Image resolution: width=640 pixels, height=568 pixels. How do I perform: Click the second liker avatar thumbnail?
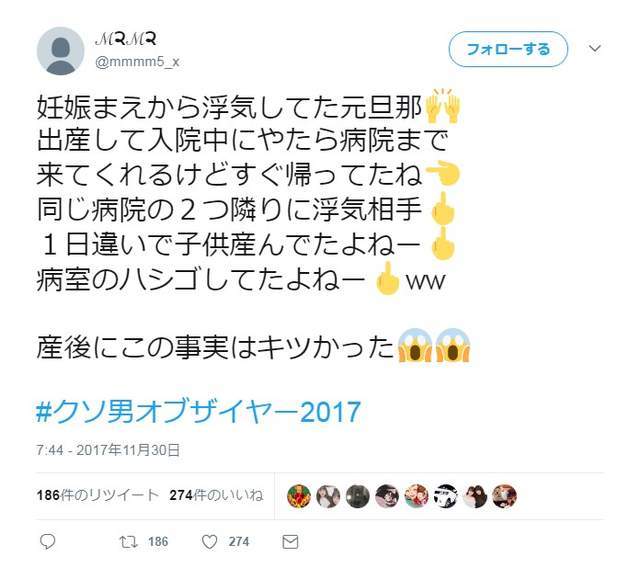point(328,496)
